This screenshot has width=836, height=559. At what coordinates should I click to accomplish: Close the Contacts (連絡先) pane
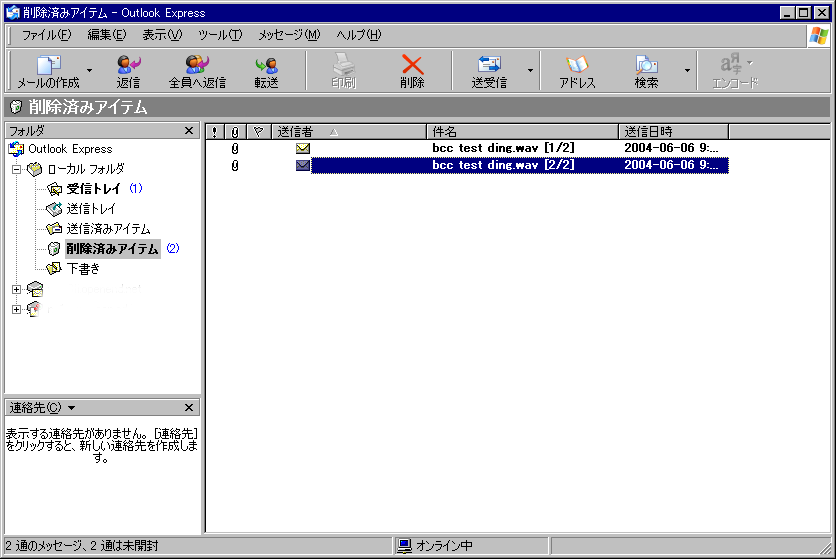(x=189, y=408)
